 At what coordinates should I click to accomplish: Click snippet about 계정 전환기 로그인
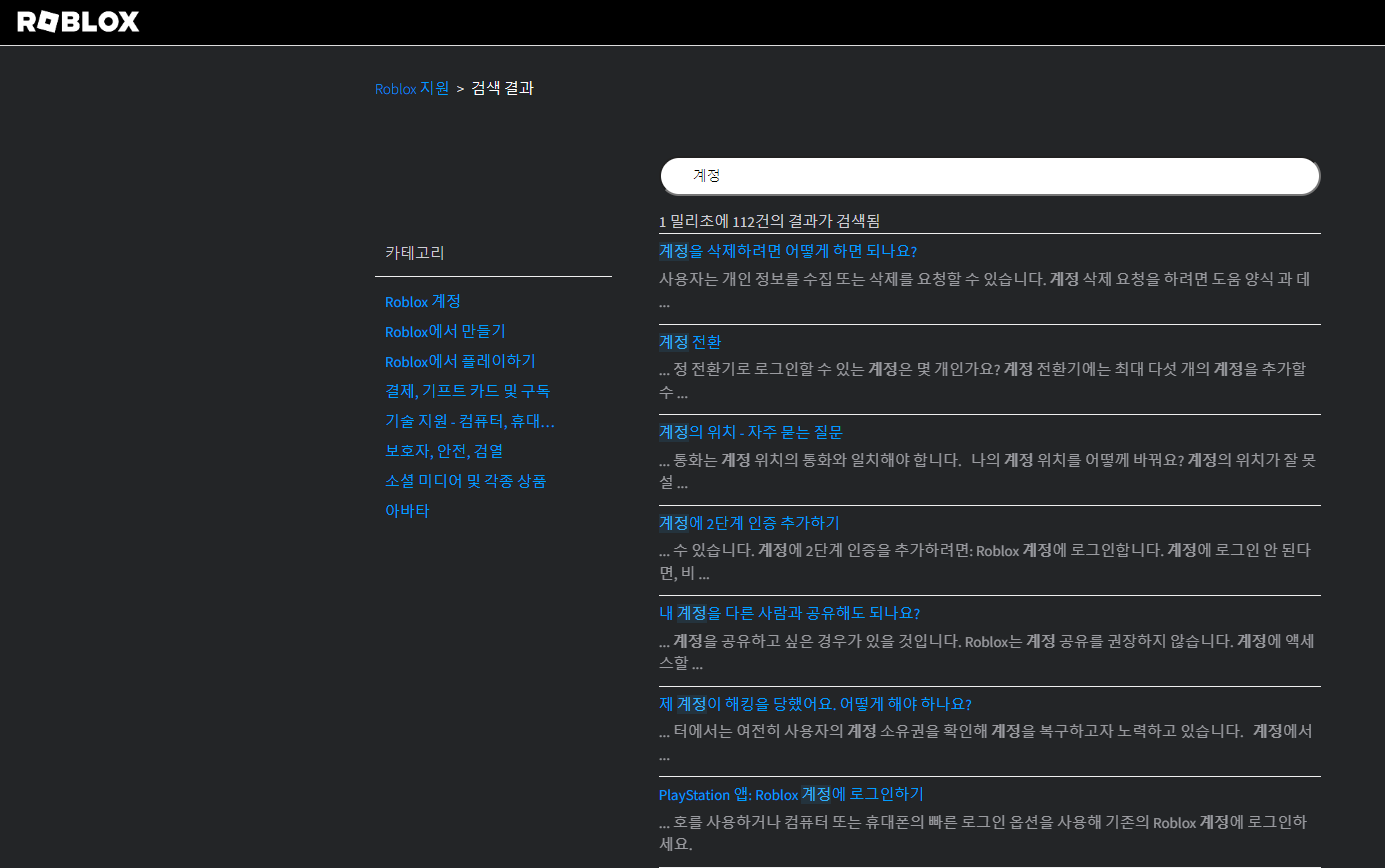click(983, 381)
